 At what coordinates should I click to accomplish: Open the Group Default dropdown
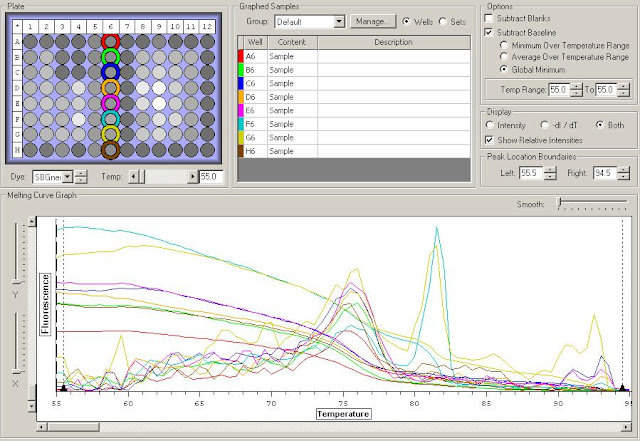(339, 22)
